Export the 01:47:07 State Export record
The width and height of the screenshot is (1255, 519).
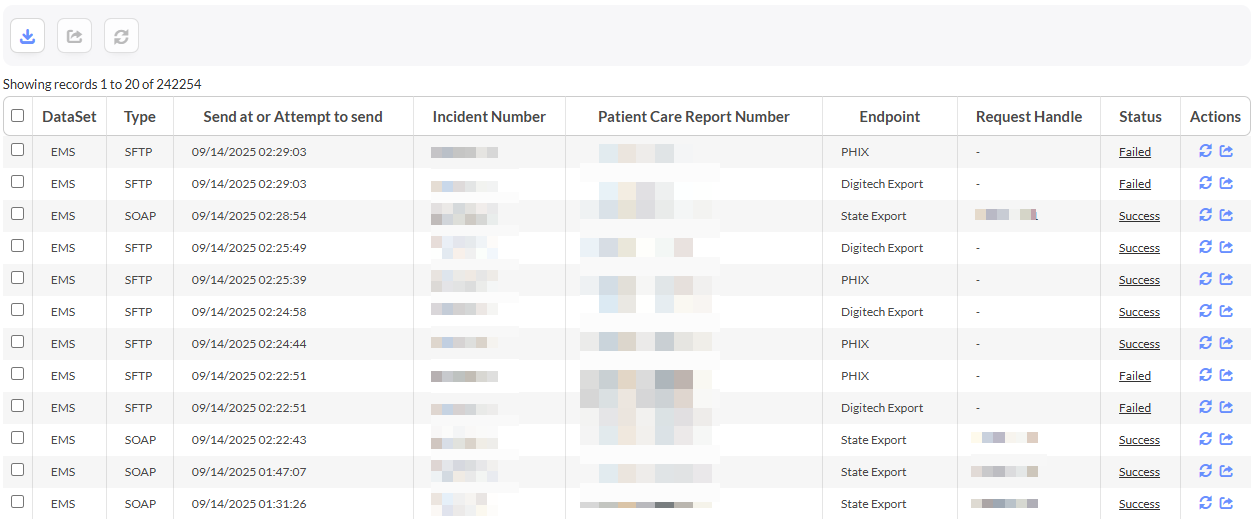tap(1226, 471)
